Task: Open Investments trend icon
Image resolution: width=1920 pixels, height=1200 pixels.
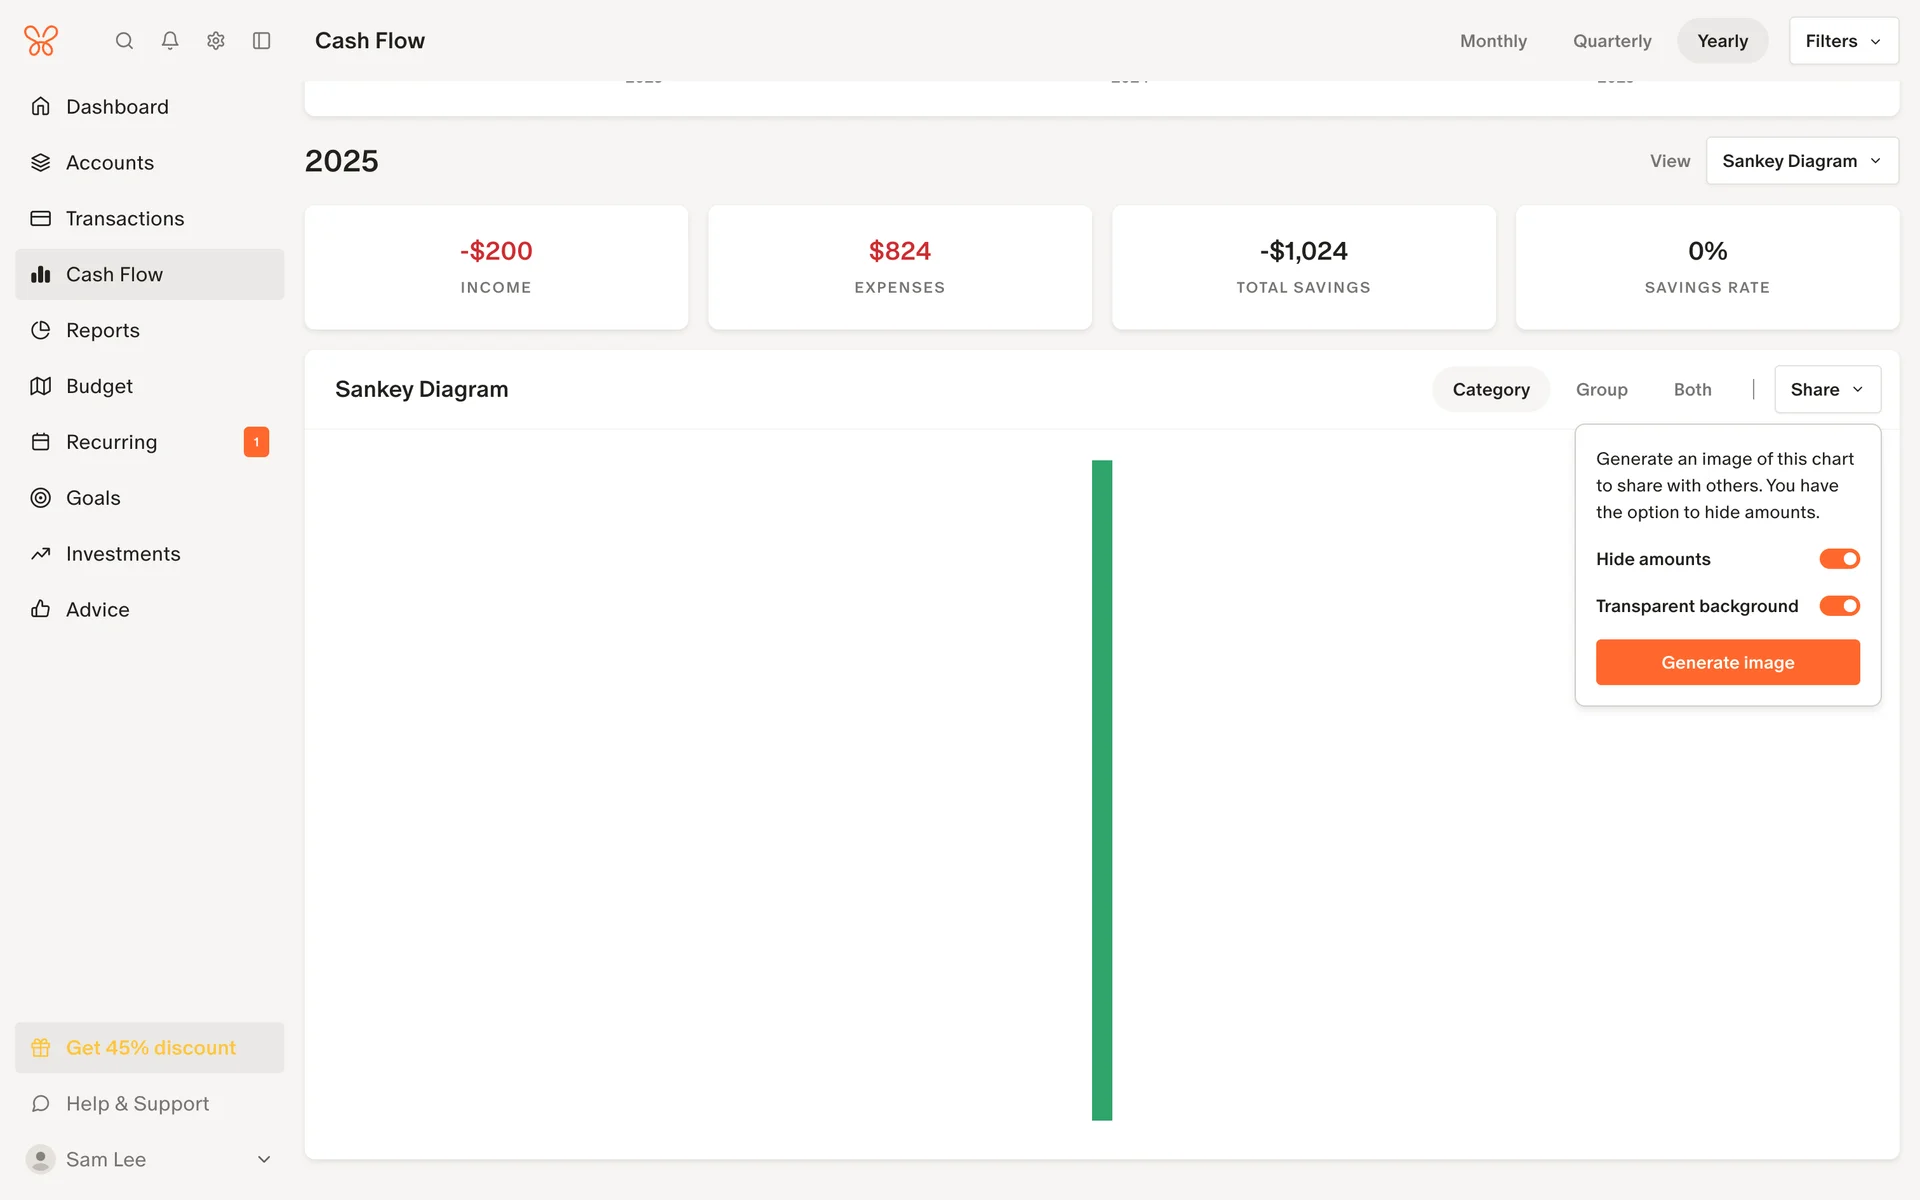Action: (41, 554)
